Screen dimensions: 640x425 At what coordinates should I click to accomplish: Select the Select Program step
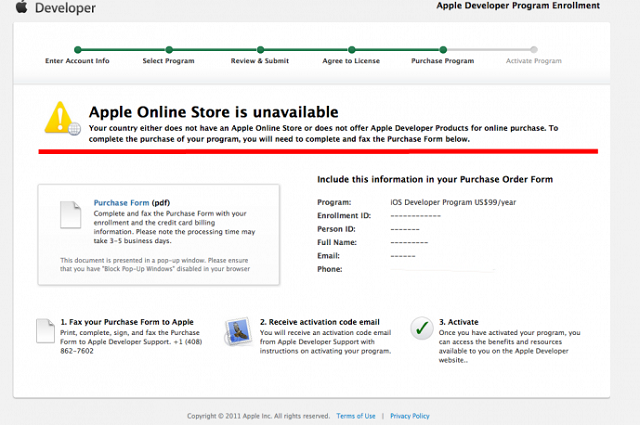click(x=168, y=61)
